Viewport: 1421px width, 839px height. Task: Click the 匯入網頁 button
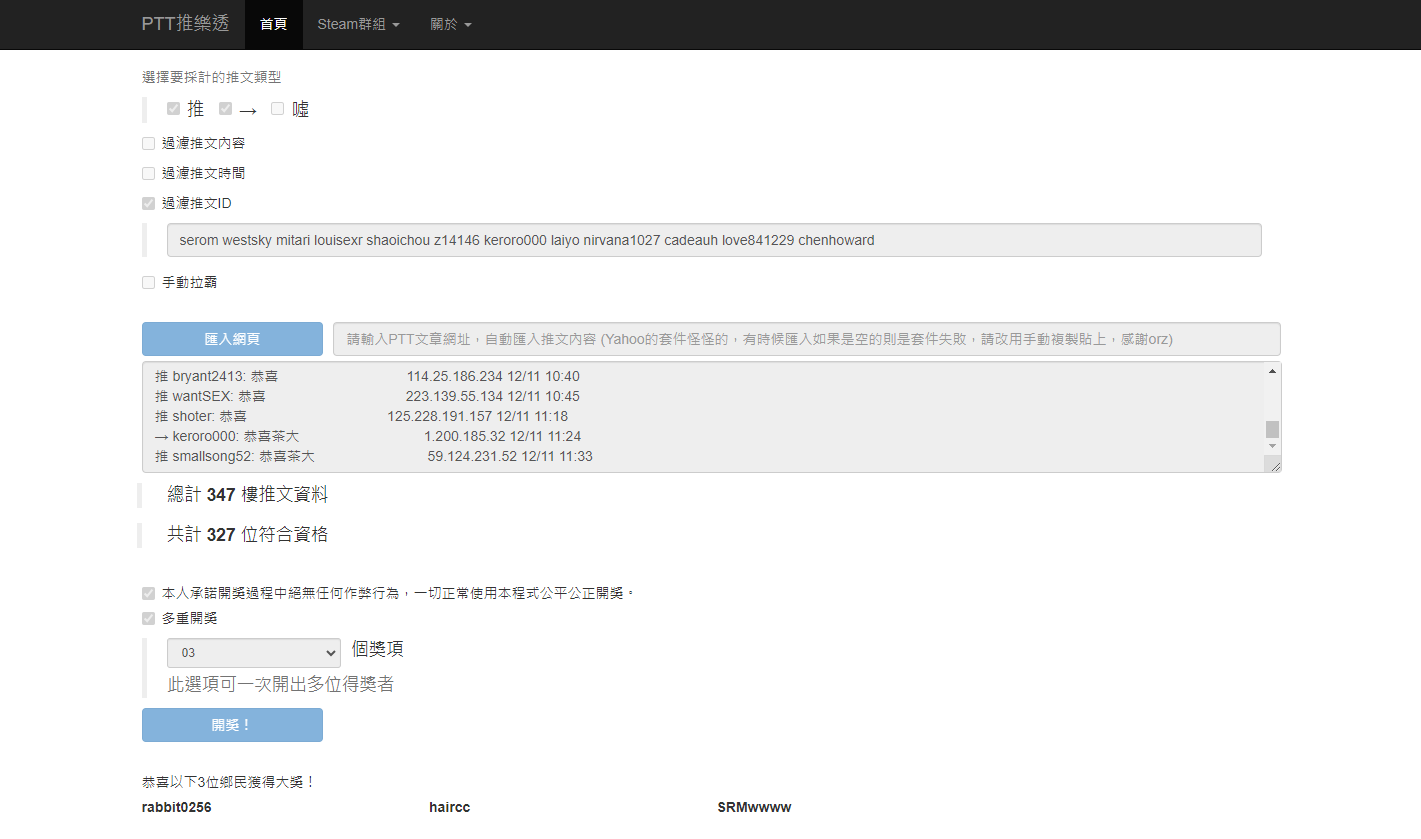click(232, 339)
